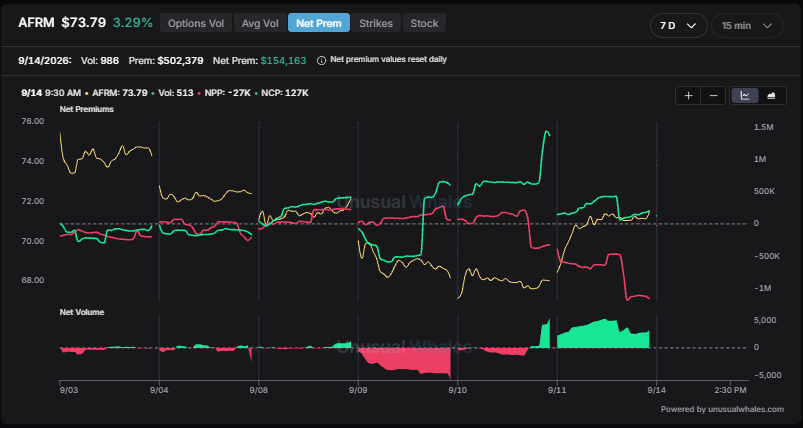Viewport: 803px width, 428px height.
Task: Click the 9/04 date axis label
Action: tap(159, 390)
